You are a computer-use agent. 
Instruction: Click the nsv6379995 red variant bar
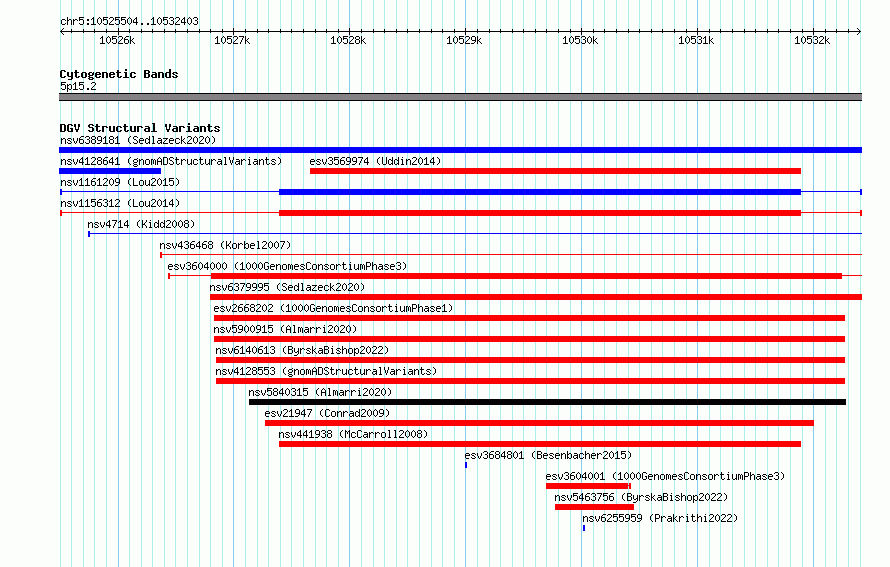tap(536, 297)
